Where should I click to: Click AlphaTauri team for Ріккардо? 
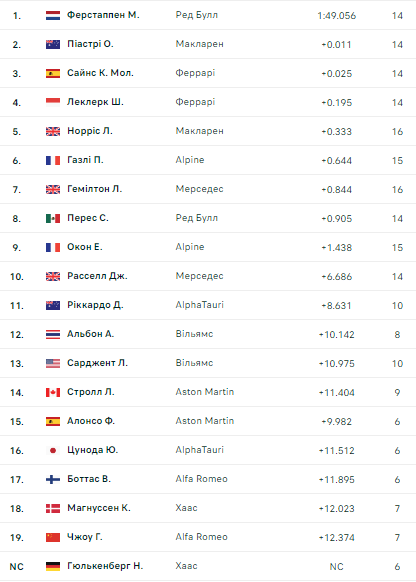point(200,305)
